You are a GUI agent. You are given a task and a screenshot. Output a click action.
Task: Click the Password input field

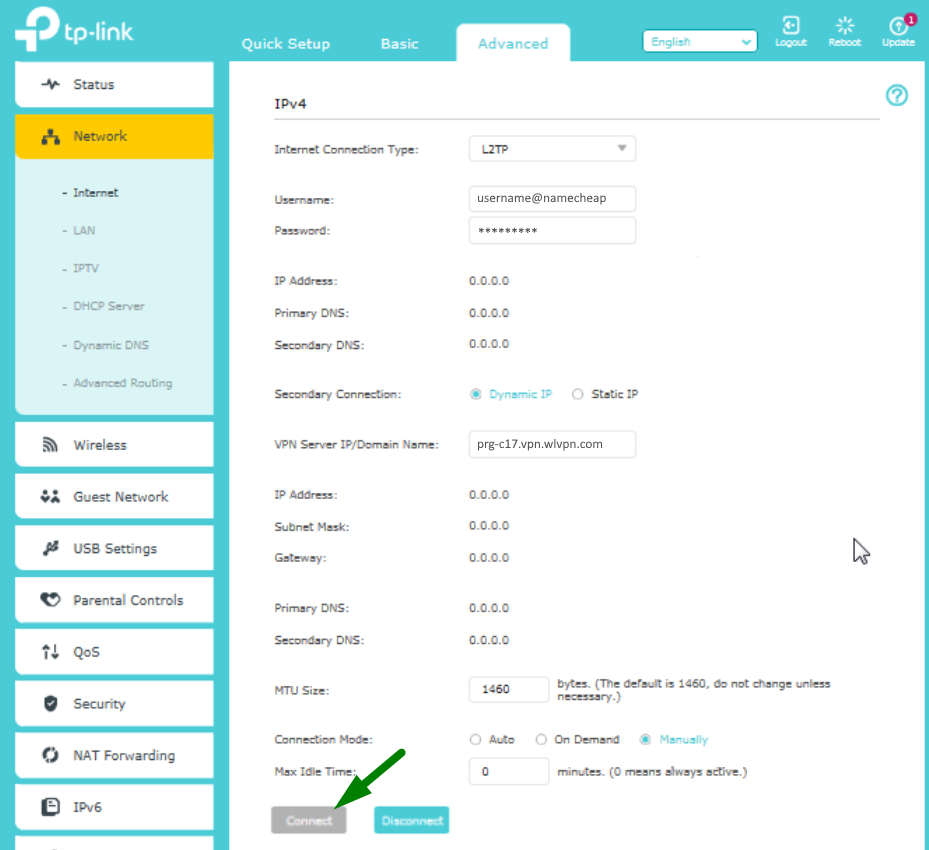[x=552, y=230]
